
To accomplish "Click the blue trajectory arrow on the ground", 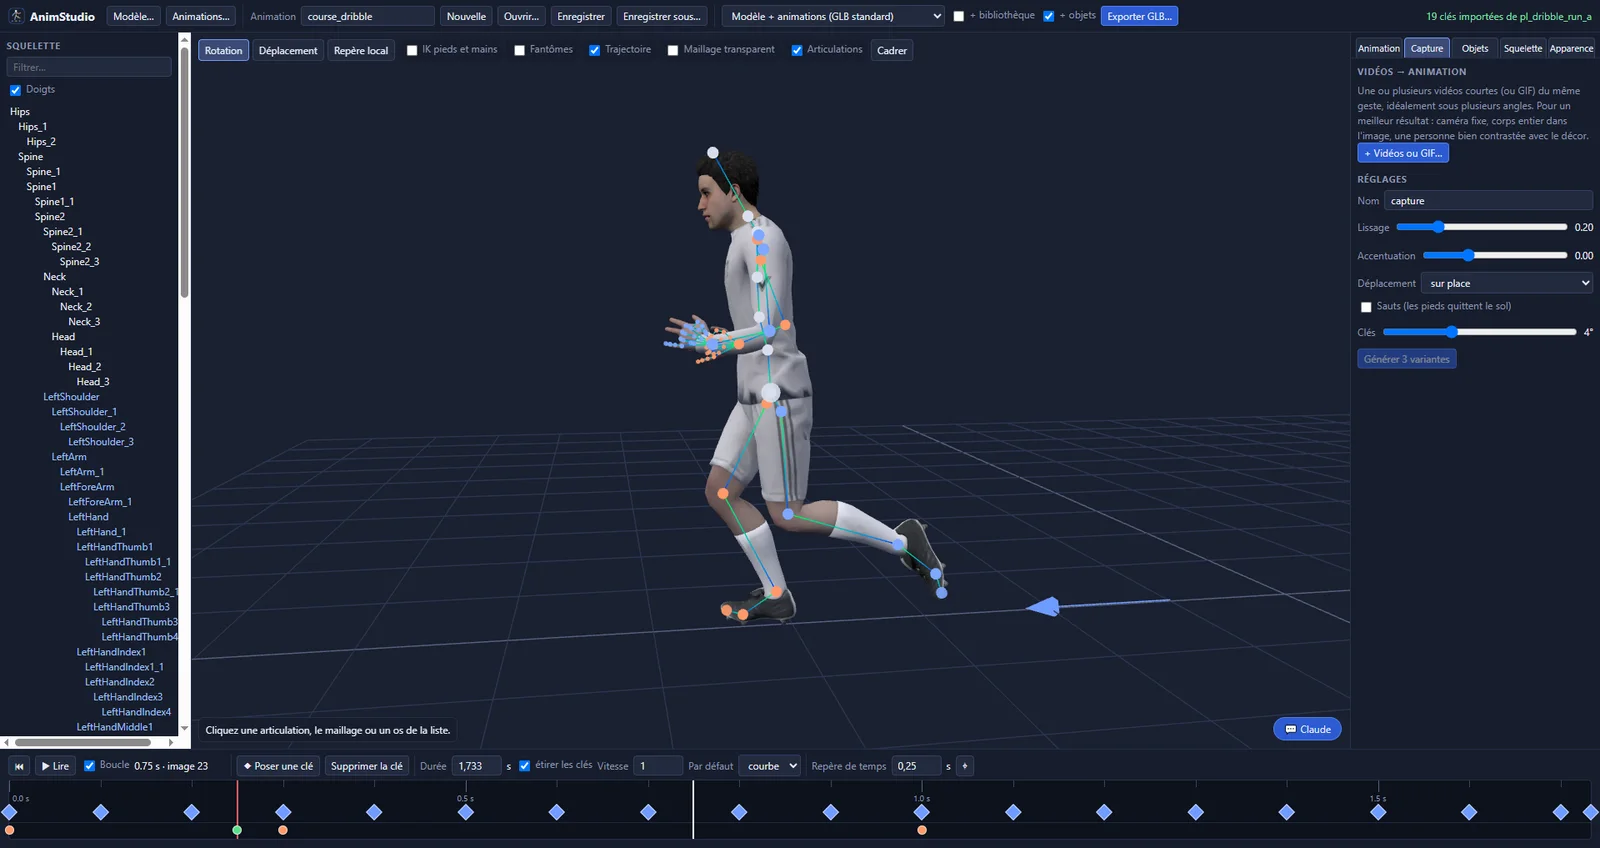I will (1043, 606).
